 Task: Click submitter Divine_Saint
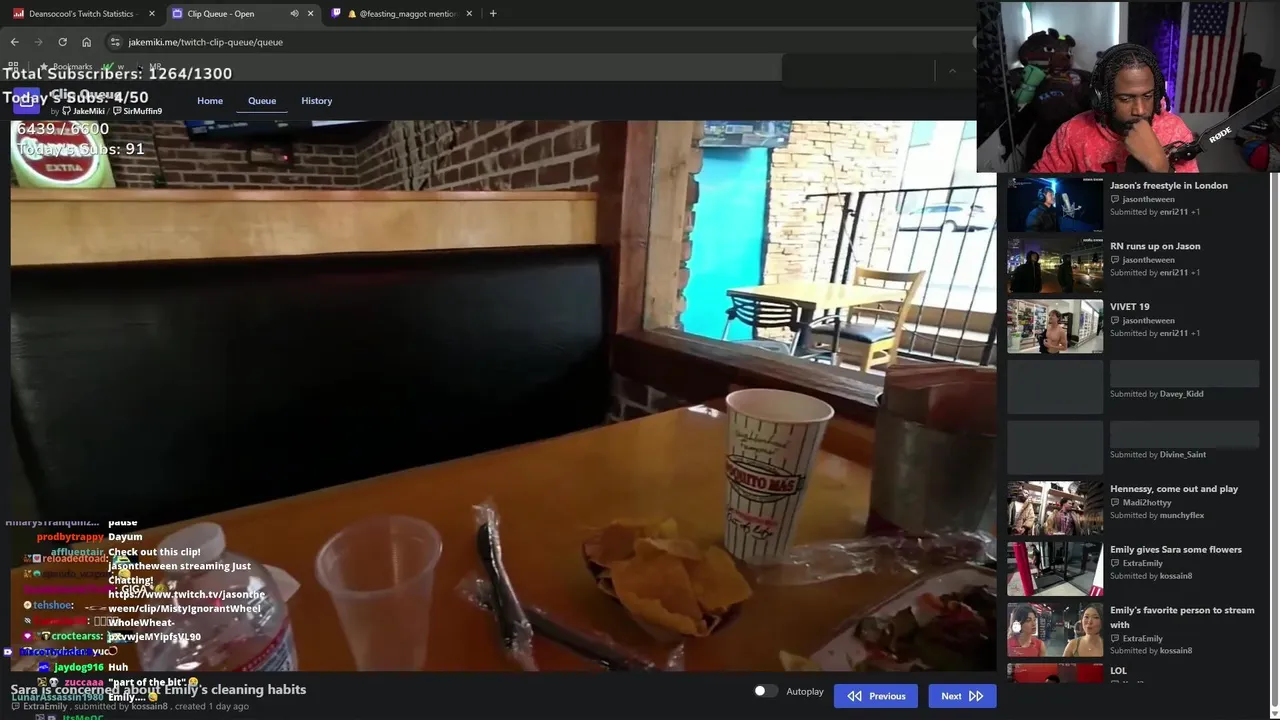[1183, 455]
